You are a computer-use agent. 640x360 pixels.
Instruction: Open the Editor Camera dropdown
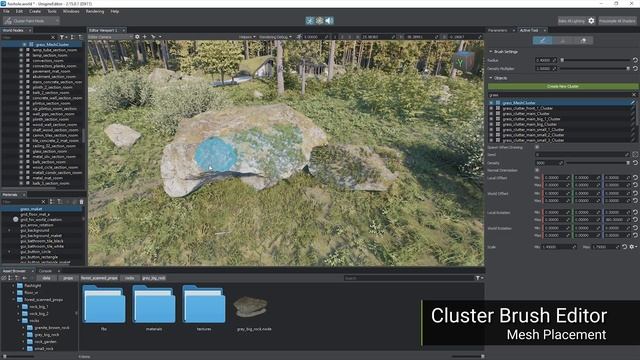[x=110, y=37]
